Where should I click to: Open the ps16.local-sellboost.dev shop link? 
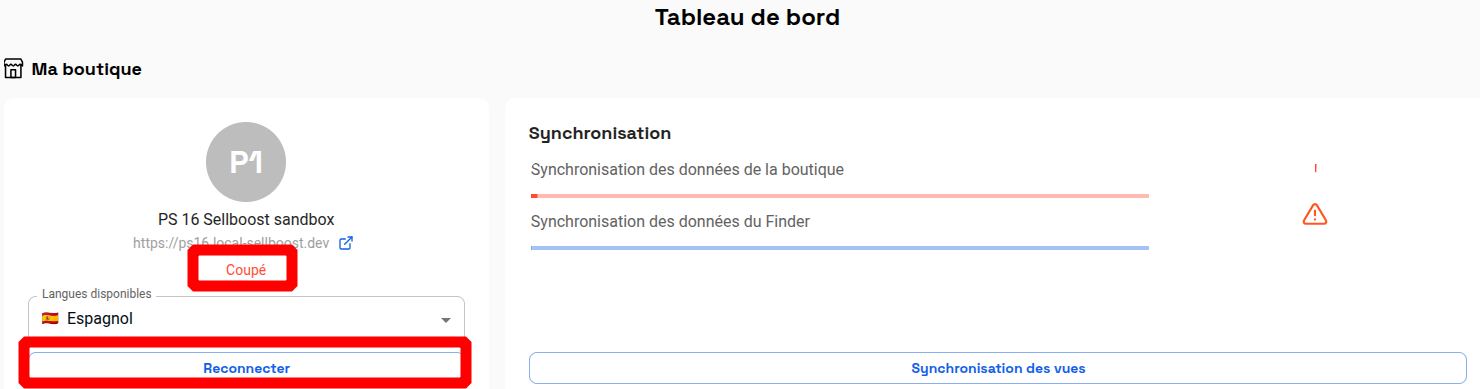pos(233,243)
